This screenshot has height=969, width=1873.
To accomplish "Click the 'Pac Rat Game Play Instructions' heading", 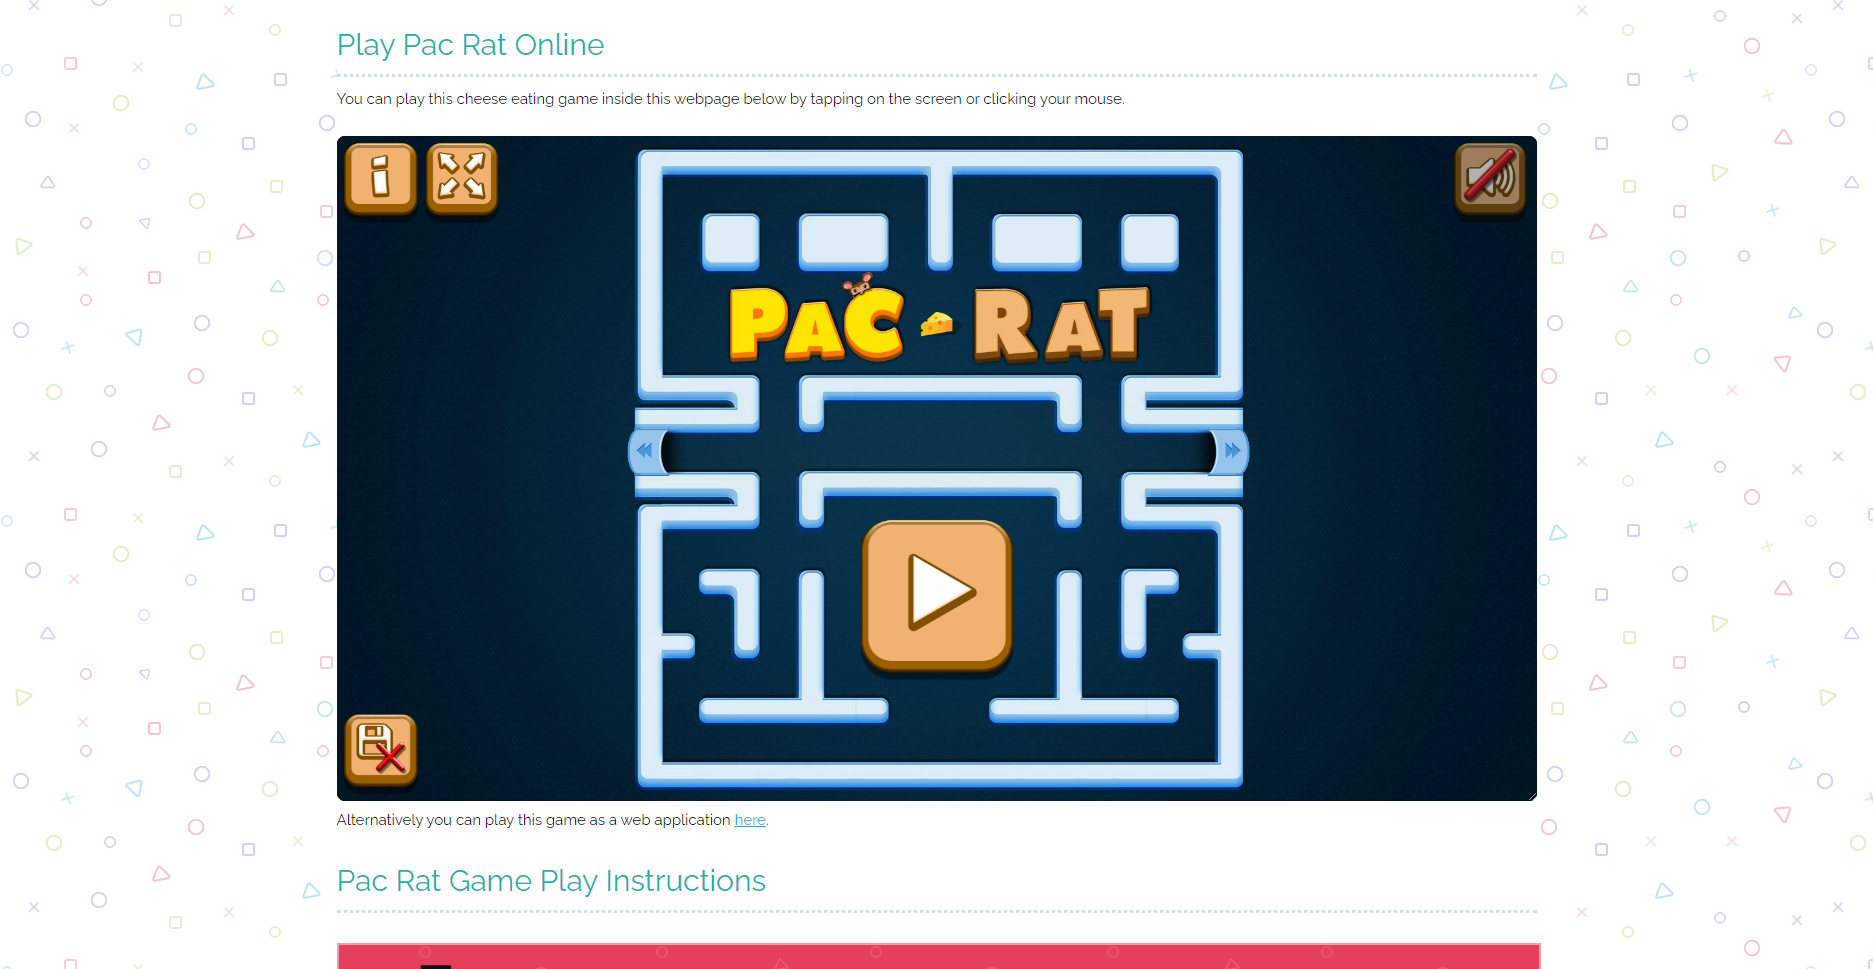I will point(551,881).
